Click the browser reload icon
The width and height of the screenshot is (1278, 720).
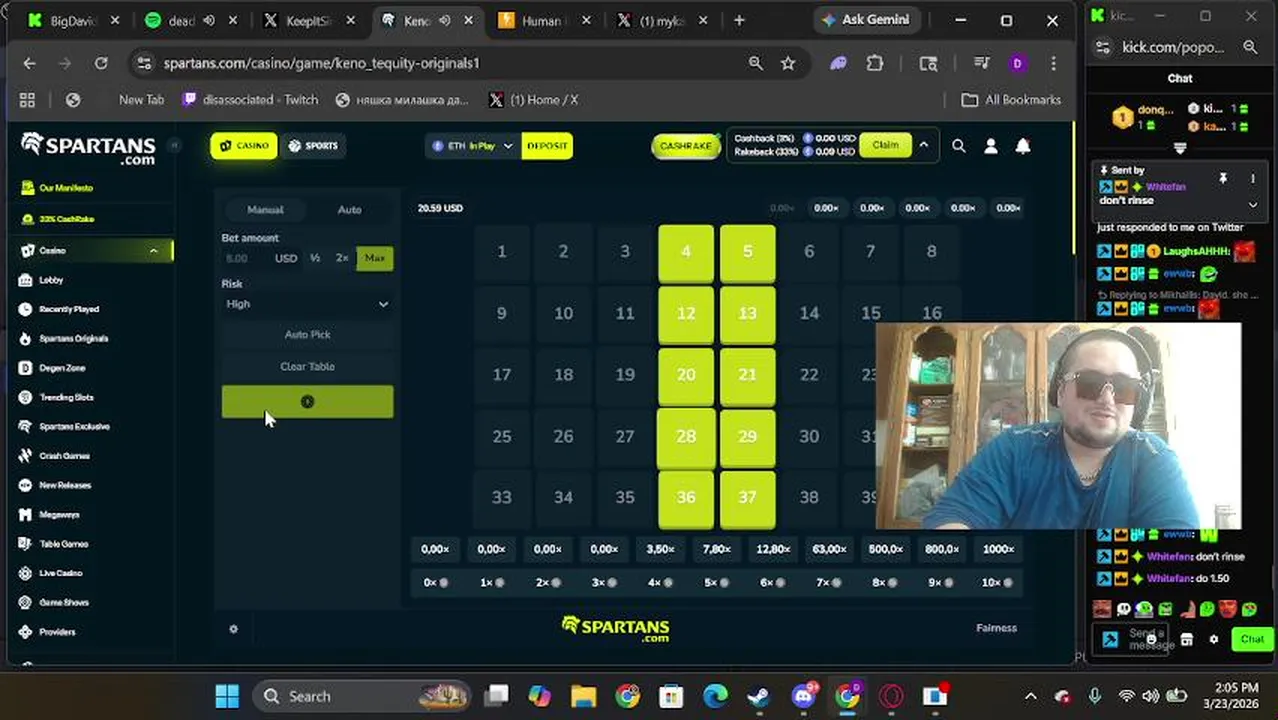[x=101, y=63]
